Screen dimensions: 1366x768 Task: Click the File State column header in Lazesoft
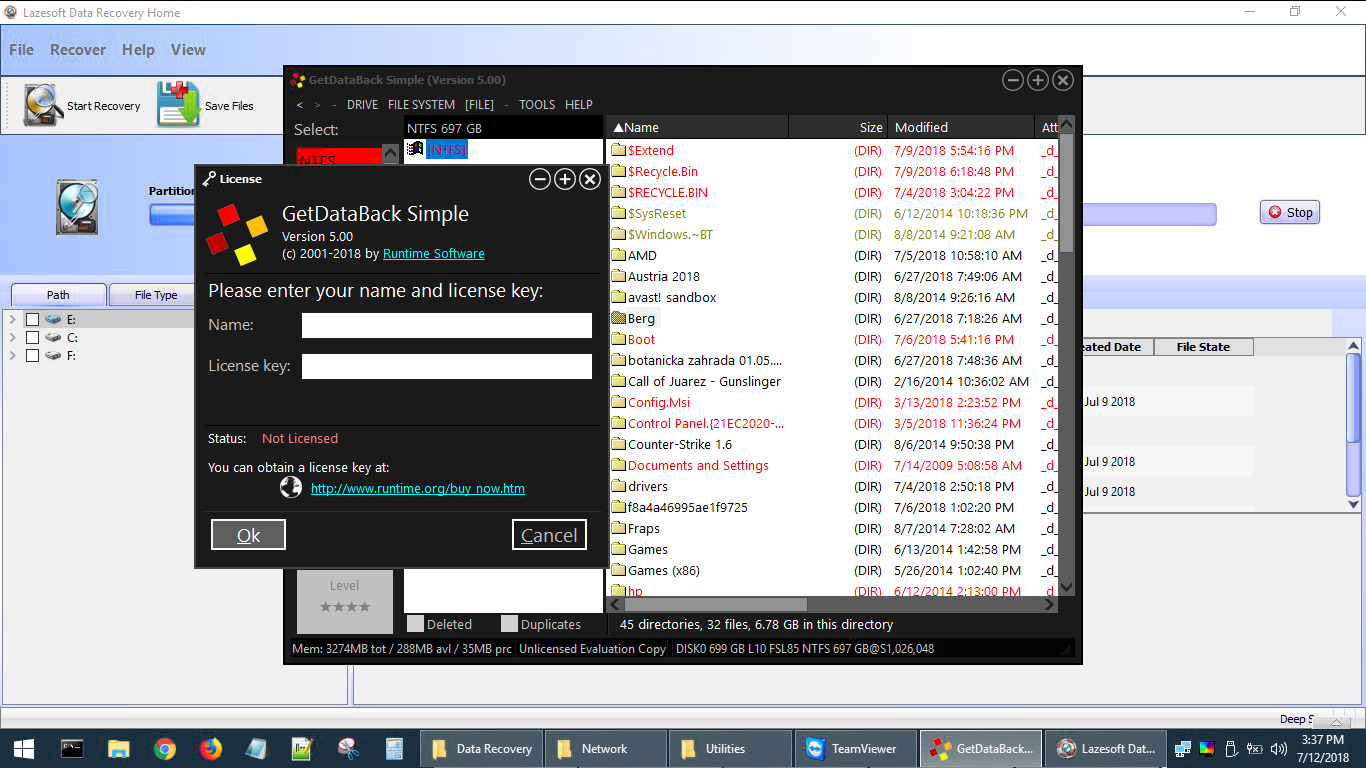pyautogui.click(x=1203, y=347)
